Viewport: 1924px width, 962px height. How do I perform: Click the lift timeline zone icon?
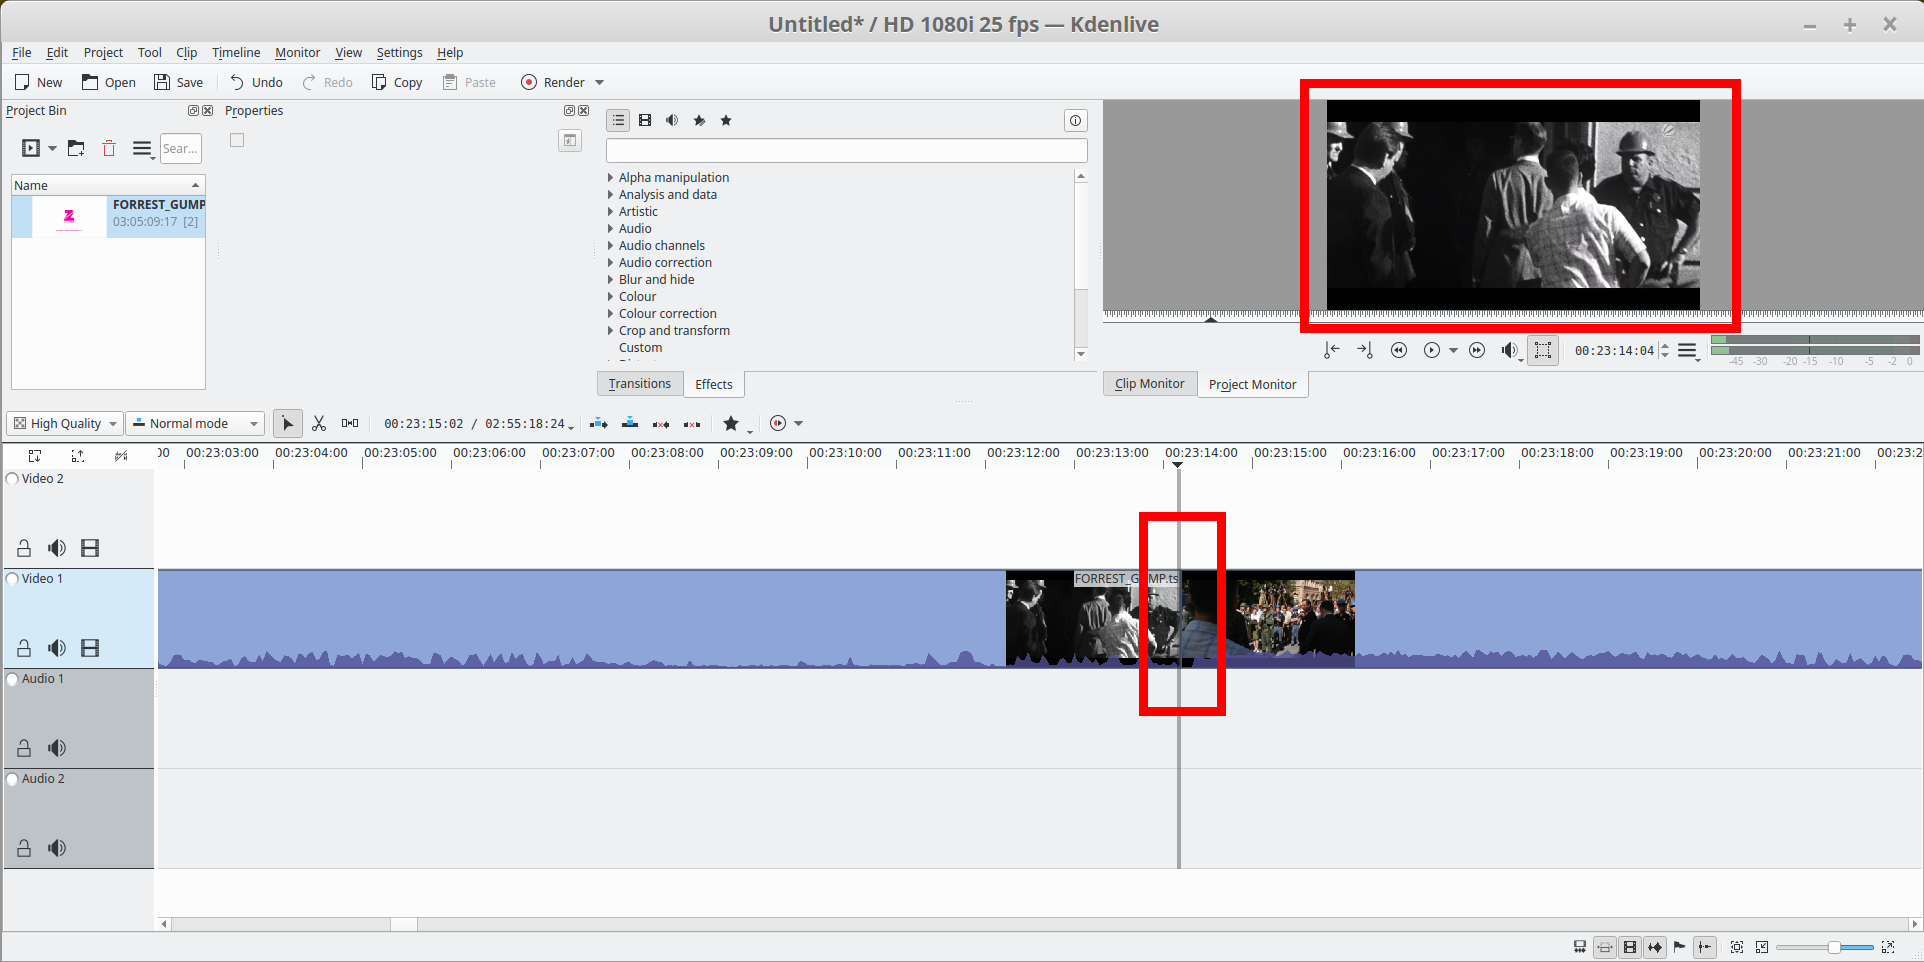coord(692,424)
